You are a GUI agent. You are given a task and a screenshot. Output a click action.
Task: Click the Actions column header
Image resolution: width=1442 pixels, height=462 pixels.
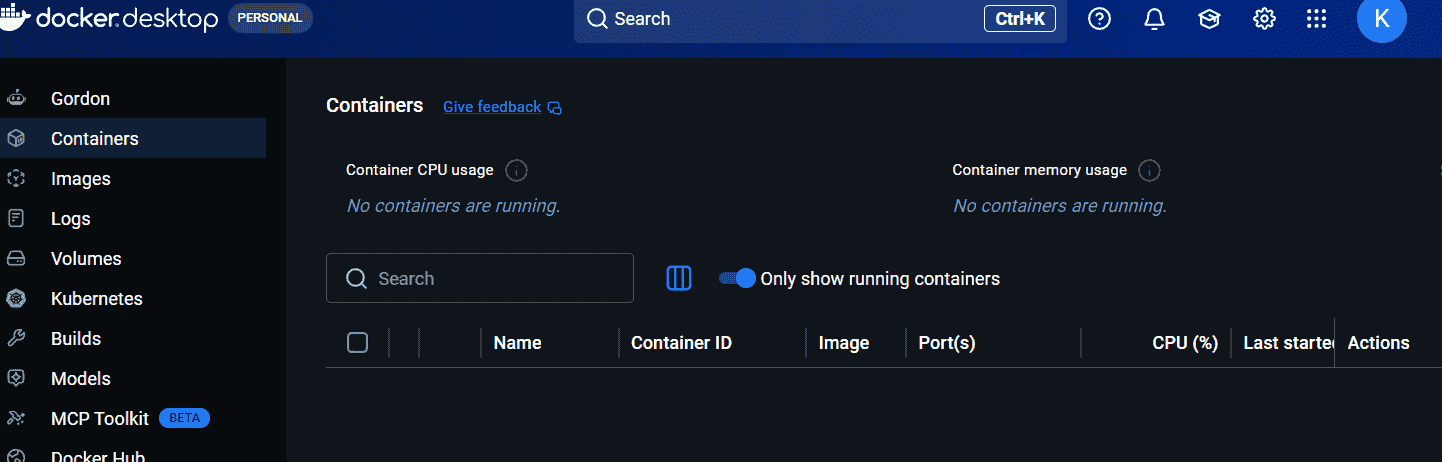[1378, 343]
